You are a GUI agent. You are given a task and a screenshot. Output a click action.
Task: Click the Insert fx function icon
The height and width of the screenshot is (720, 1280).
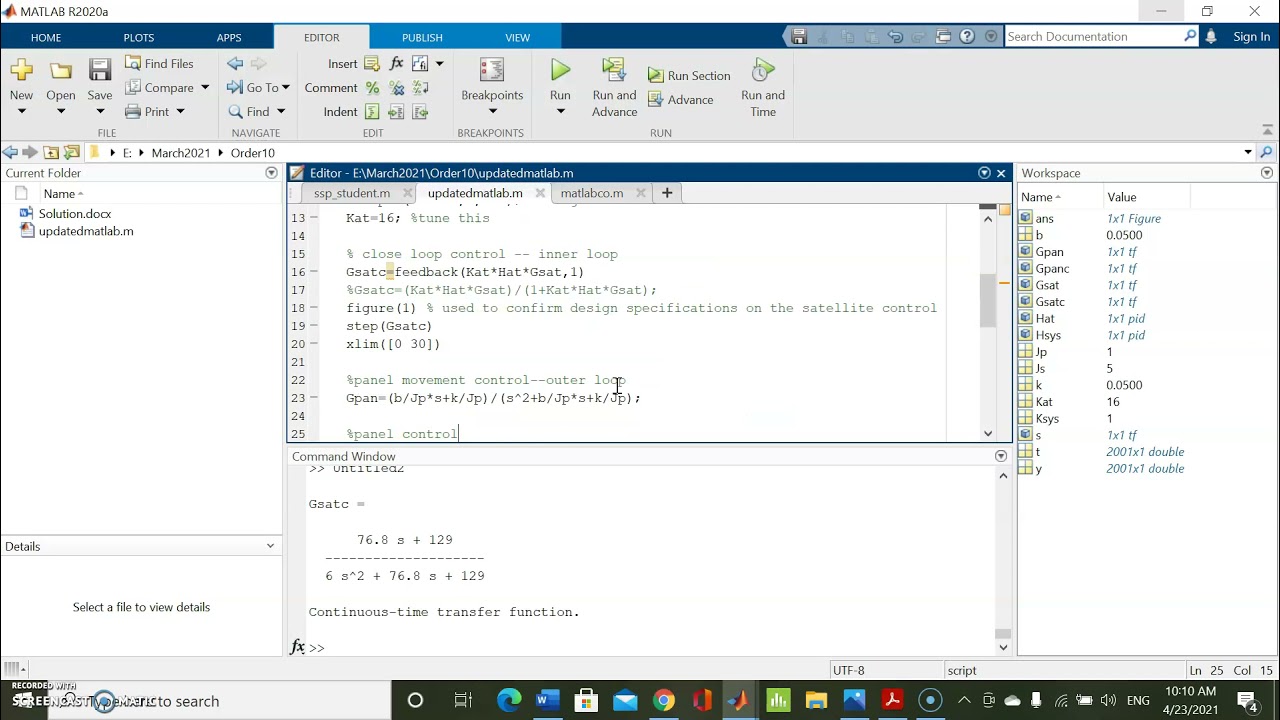(x=397, y=63)
